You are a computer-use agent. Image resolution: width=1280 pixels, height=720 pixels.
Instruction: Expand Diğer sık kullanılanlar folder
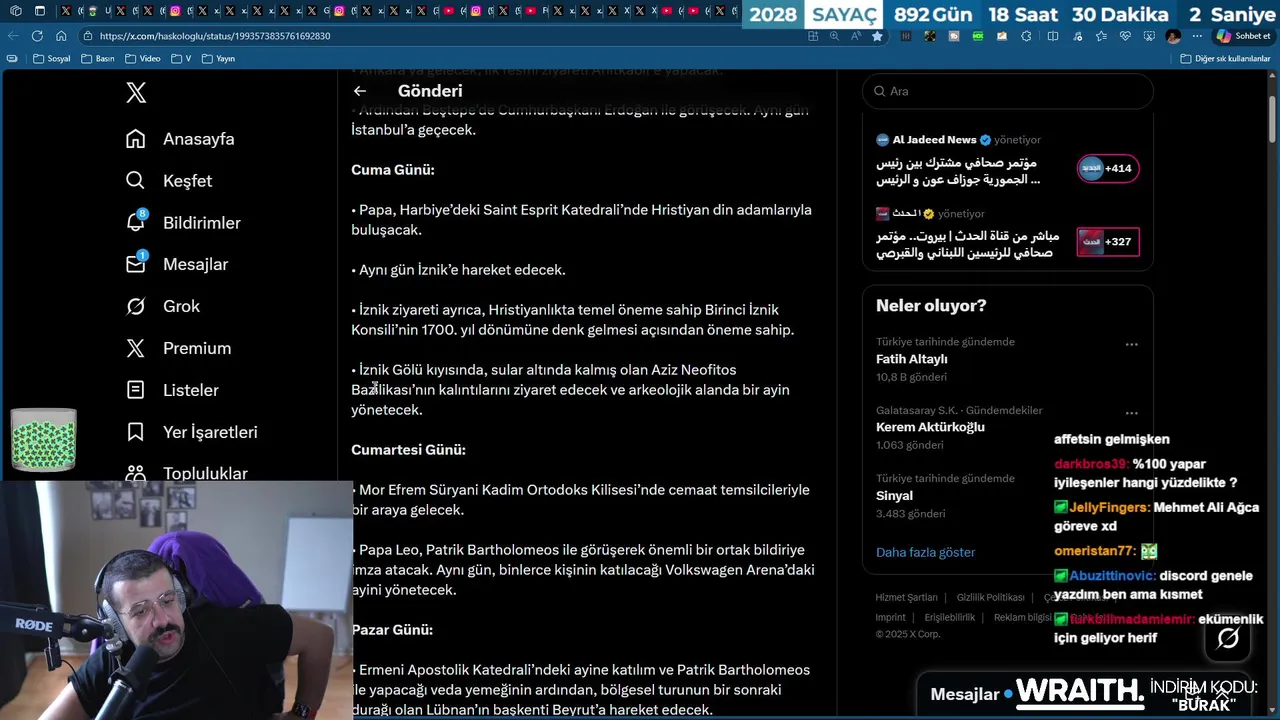pos(1225,59)
